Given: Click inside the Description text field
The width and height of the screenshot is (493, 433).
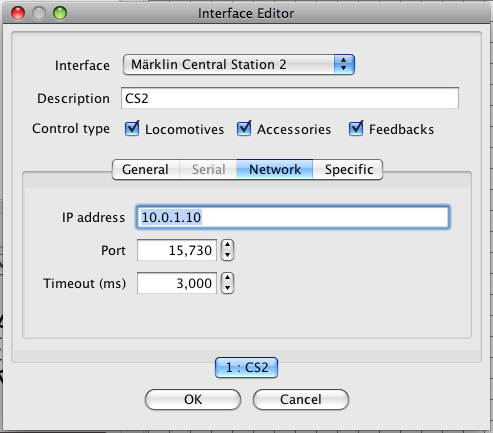Looking at the screenshot, I should pos(290,98).
